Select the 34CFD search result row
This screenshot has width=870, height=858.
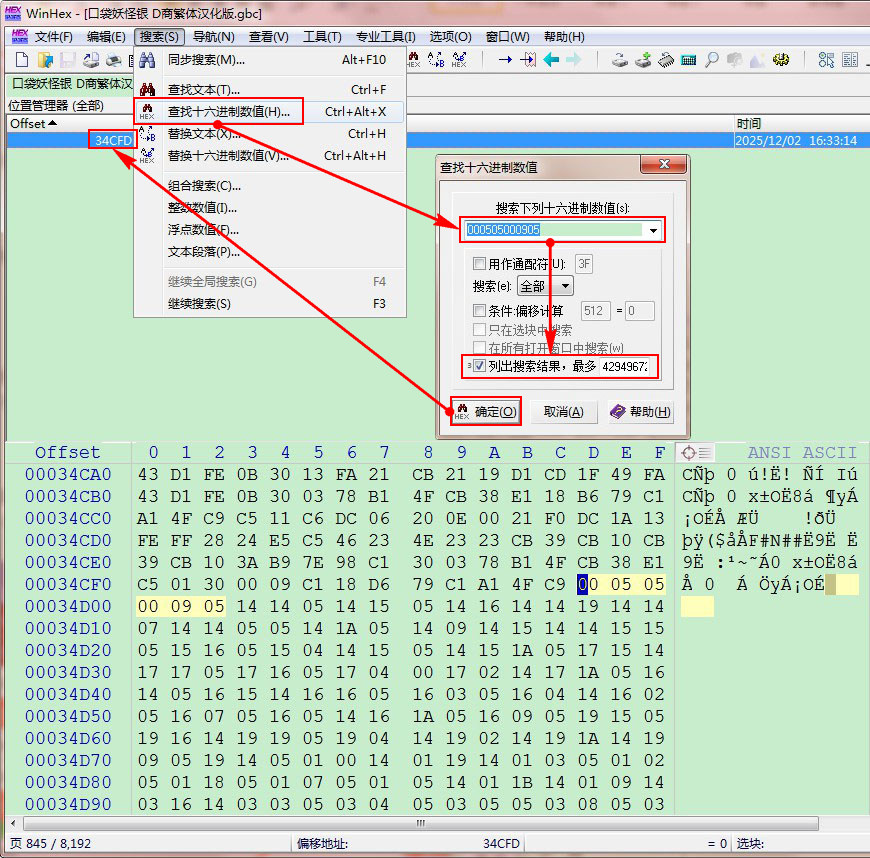[x=437, y=140]
